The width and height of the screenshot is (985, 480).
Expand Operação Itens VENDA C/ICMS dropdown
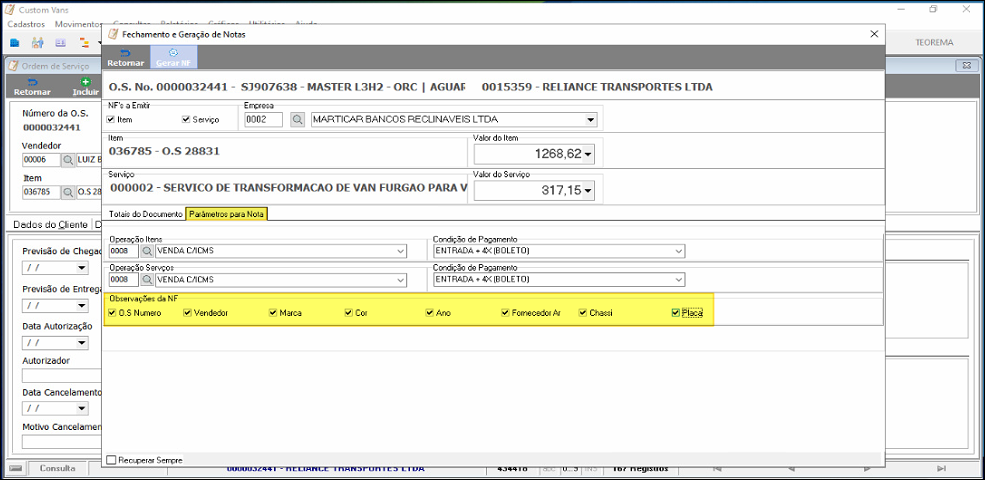pyautogui.click(x=400, y=251)
